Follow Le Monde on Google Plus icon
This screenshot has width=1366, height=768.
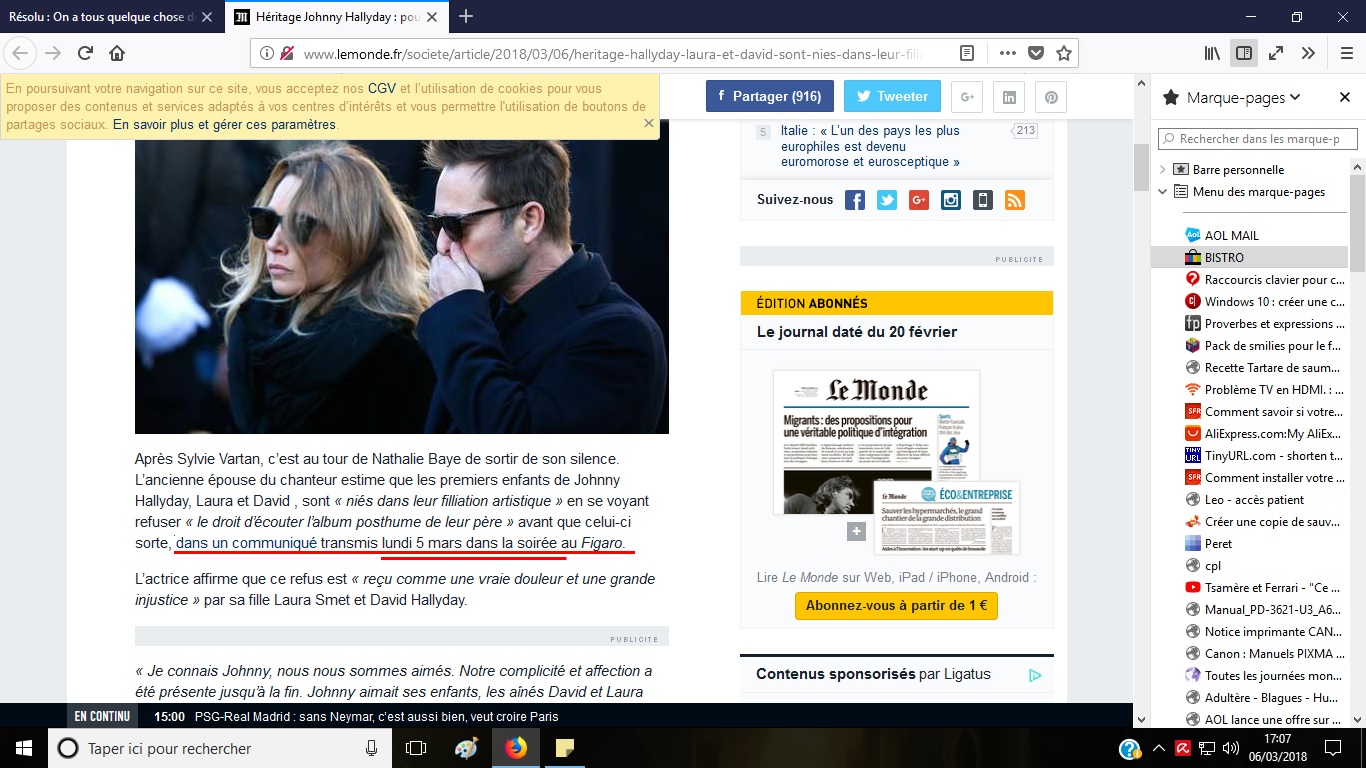[919, 200]
